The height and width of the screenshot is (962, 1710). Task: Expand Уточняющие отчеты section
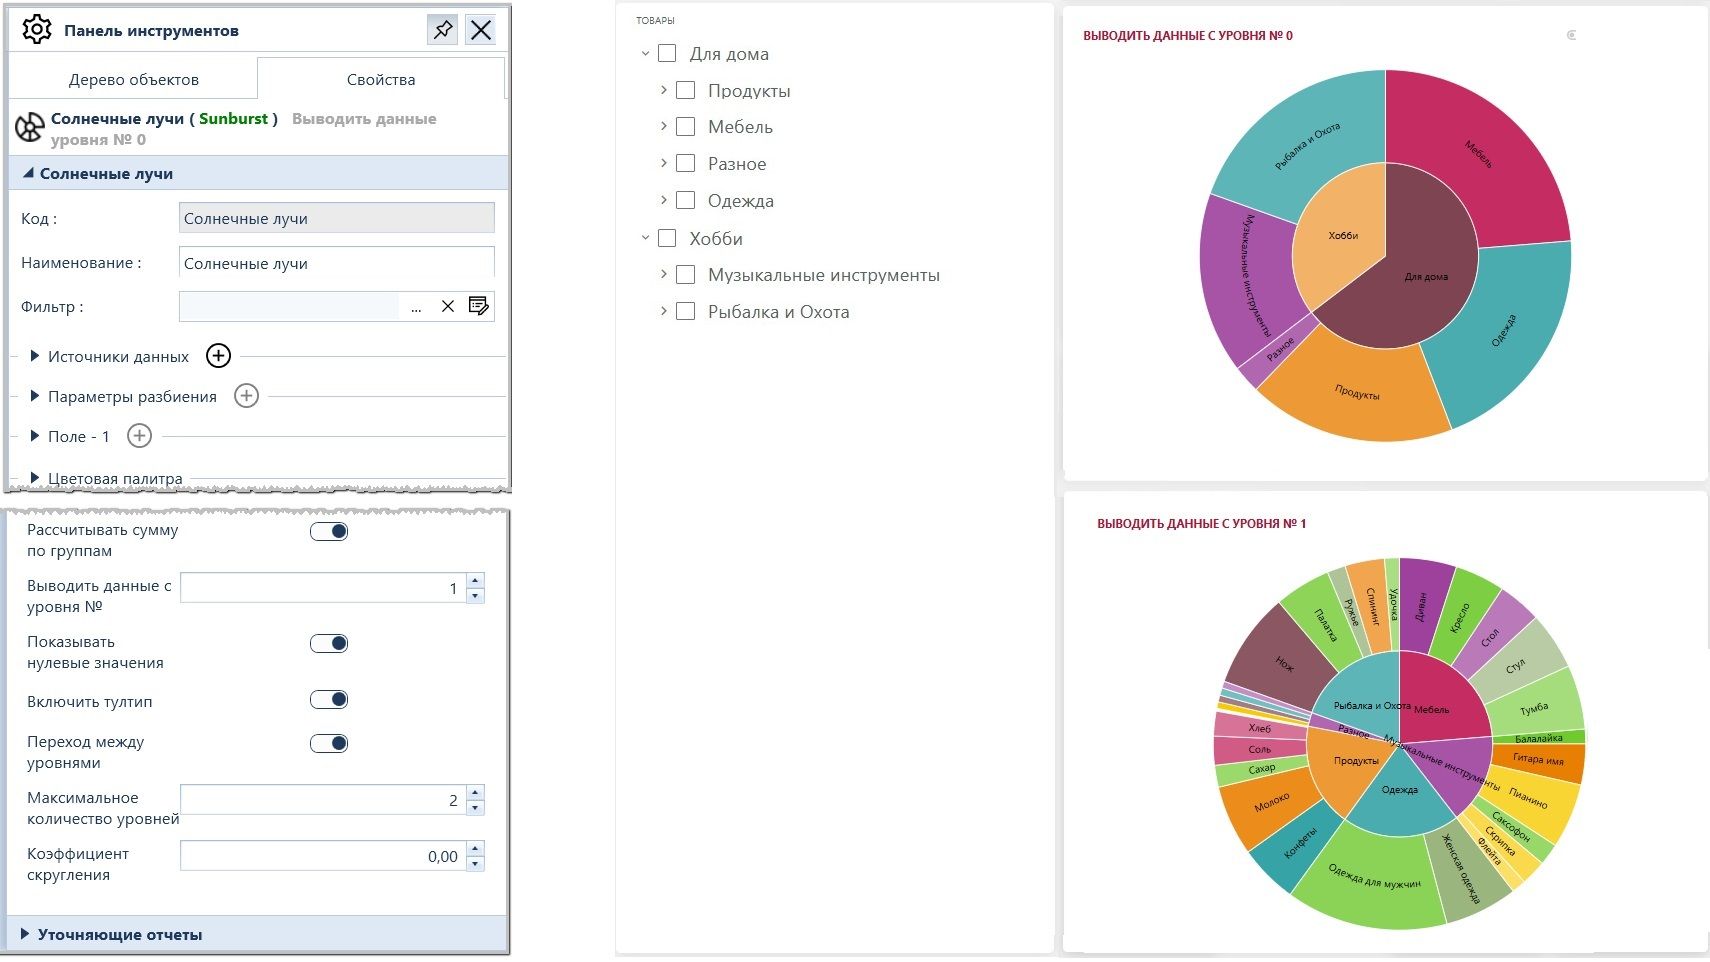(x=257, y=934)
